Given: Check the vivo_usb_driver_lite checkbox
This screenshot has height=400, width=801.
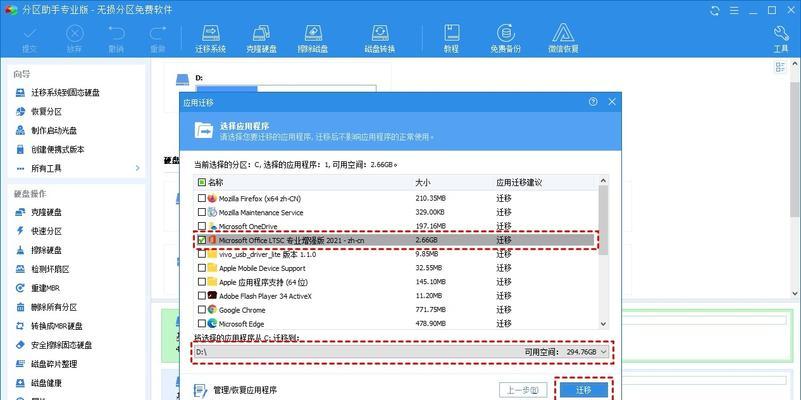Looking at the screenshot, I should [202, 254].
